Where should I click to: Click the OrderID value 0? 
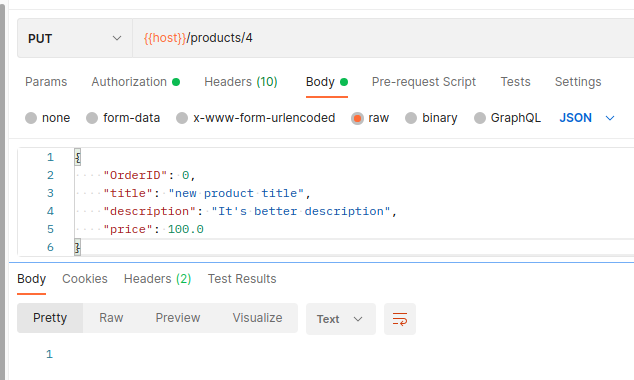185,175
